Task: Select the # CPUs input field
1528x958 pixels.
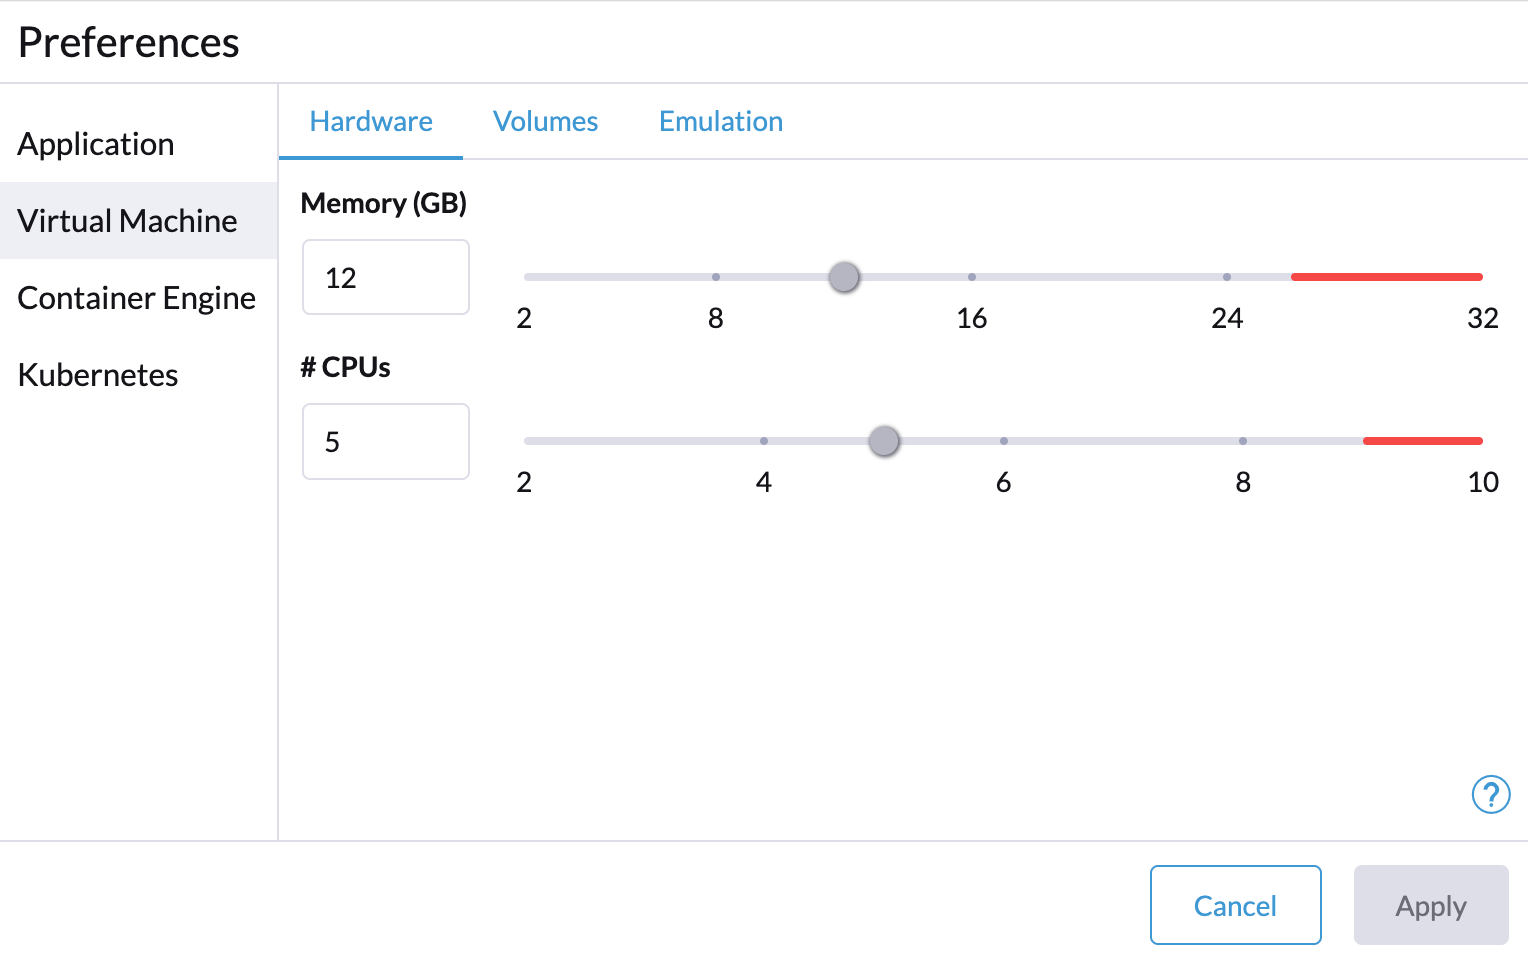Action: 385,441
